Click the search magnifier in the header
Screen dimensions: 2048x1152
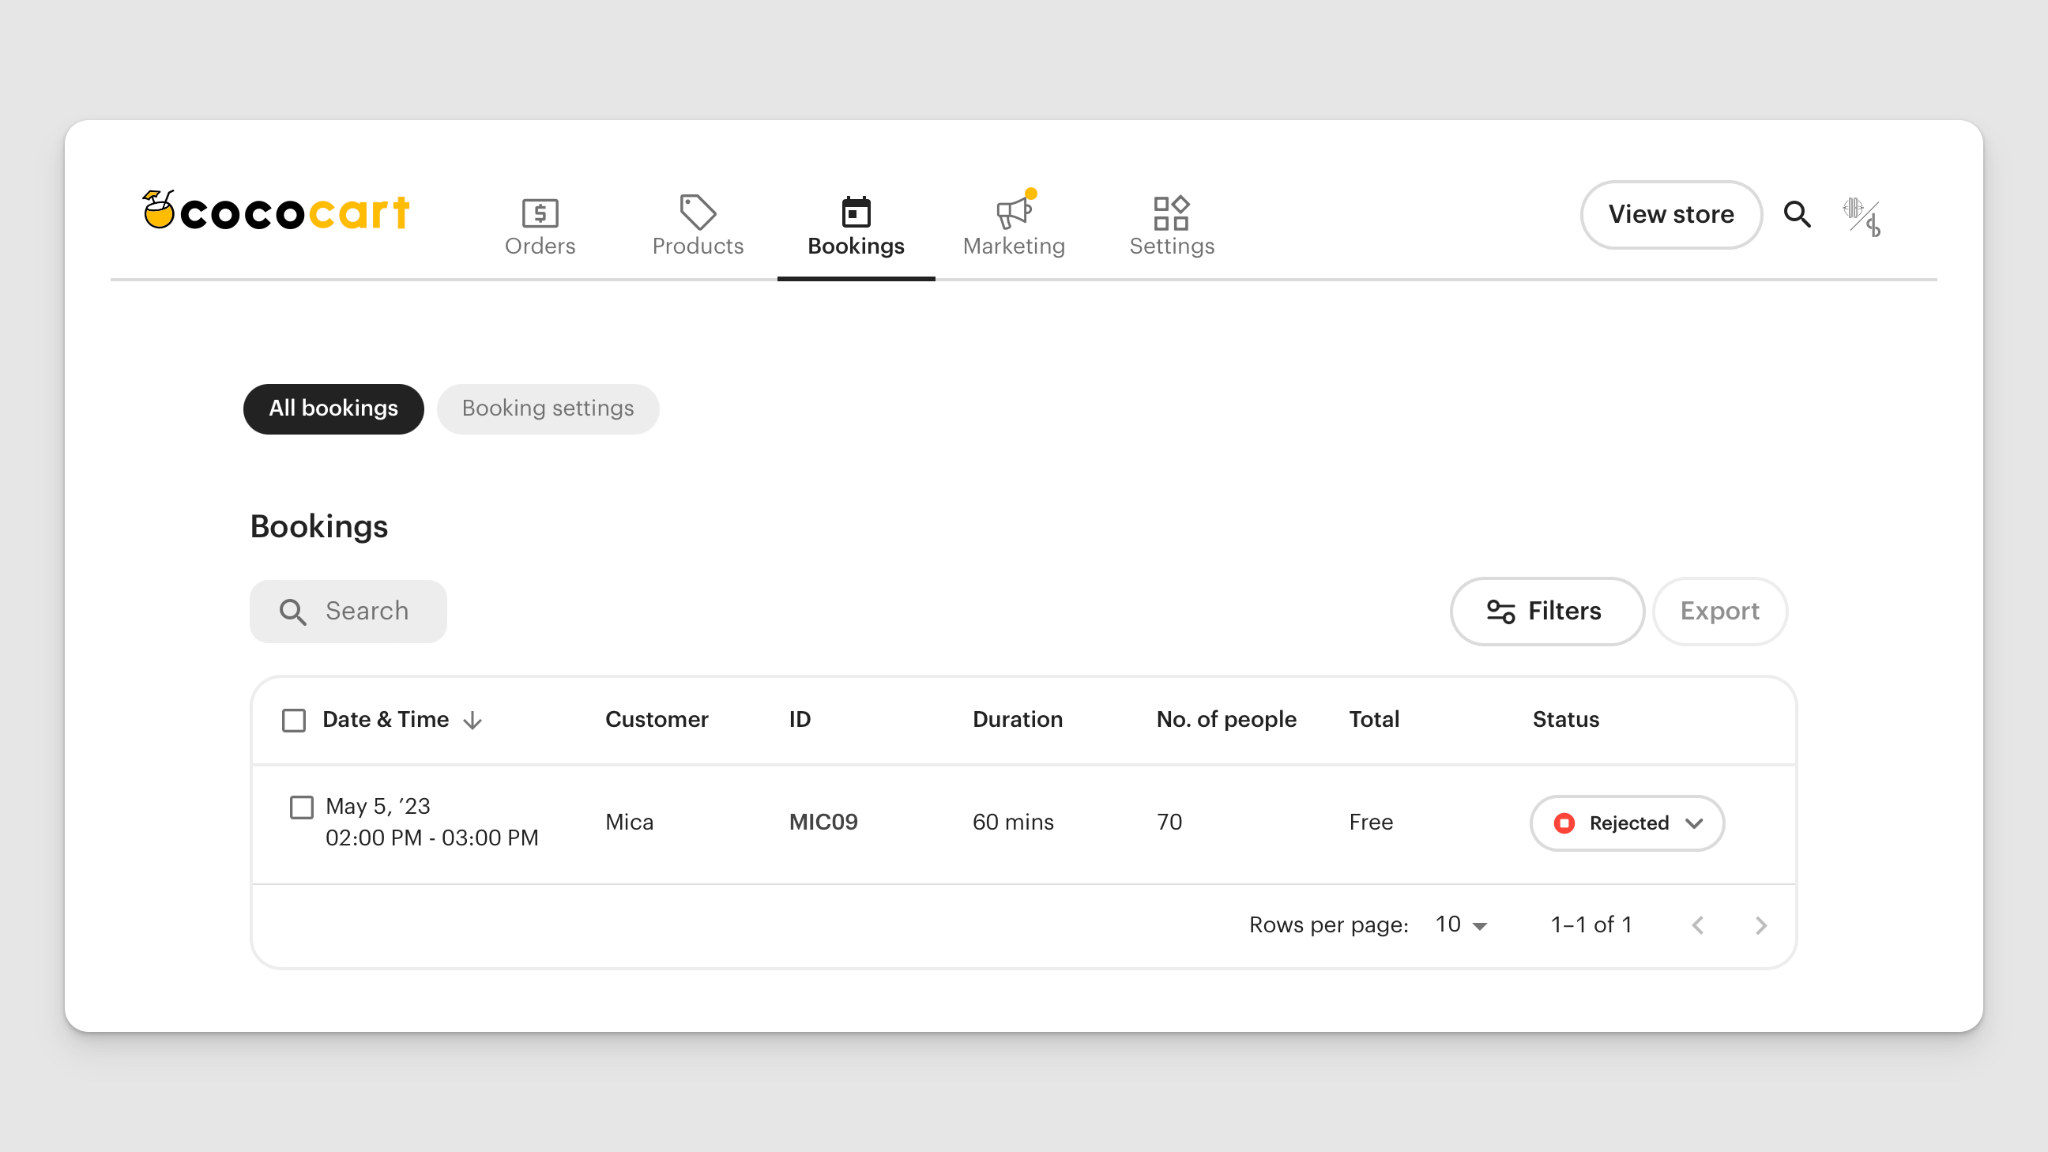(1797, 214)
